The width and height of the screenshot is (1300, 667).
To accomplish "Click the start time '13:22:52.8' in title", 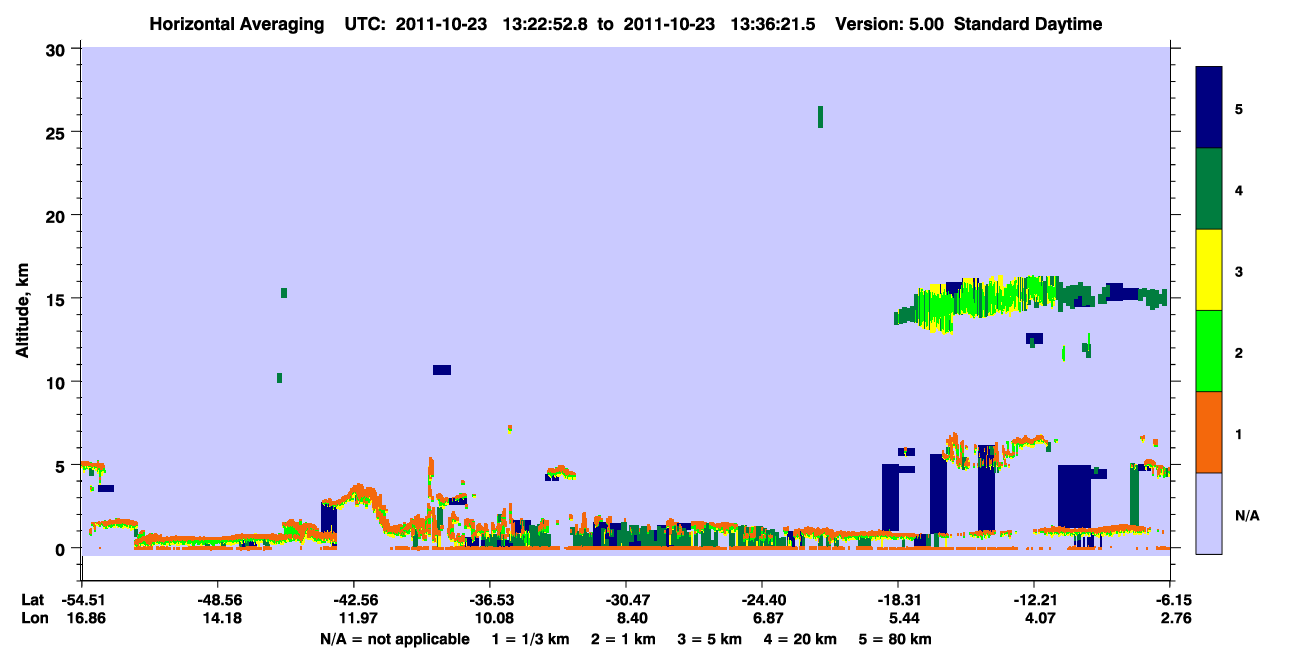I will 547,24.
